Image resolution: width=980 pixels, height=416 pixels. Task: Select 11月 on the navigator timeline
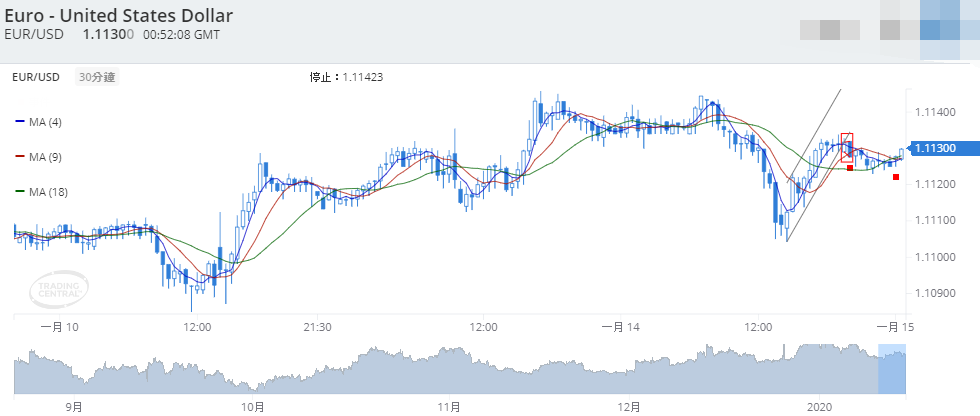coord(449,406)
